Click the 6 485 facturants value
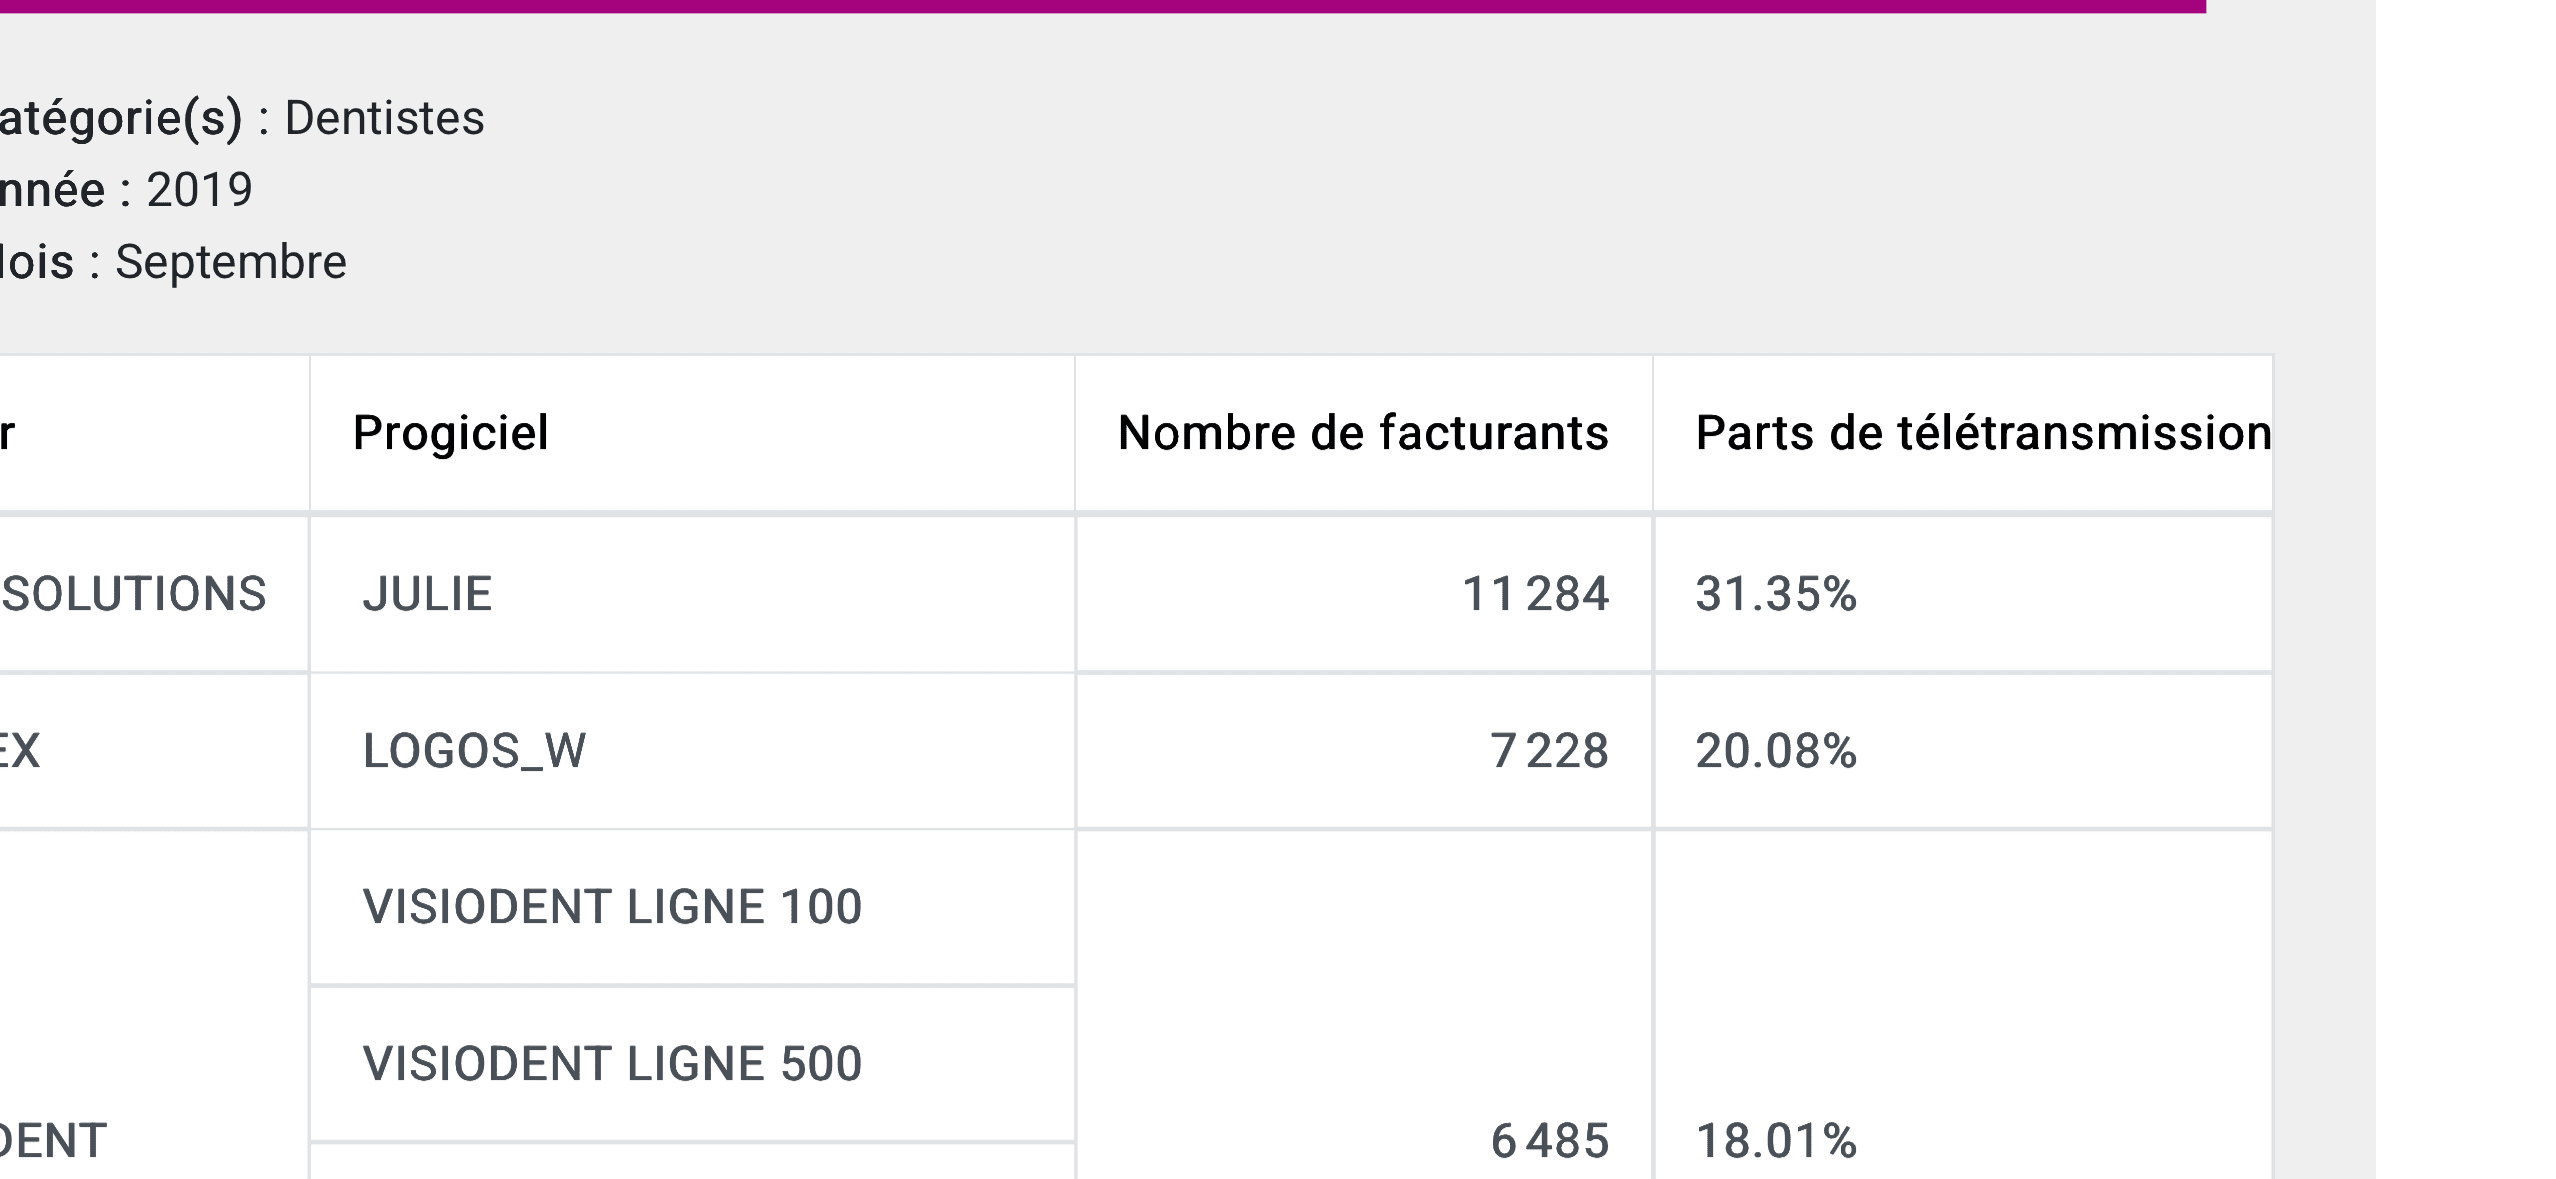 click(x=1549, y=1141)
